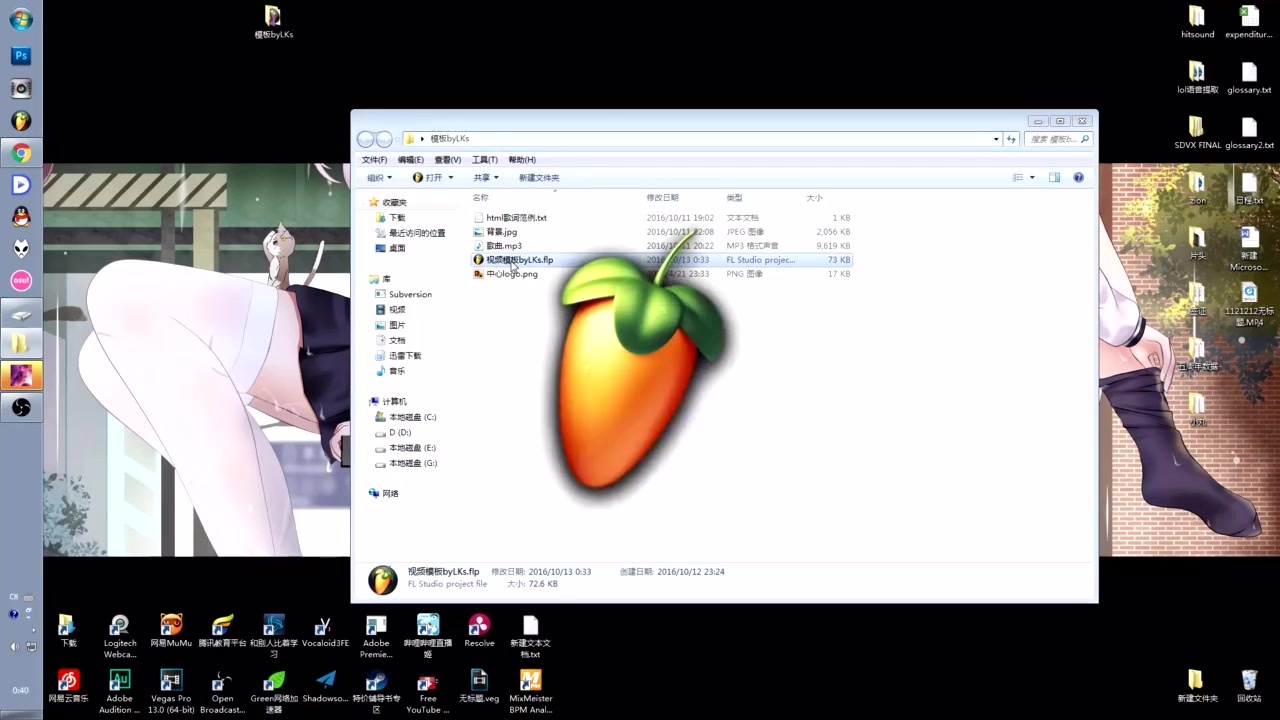Open OBS icon in taskbar
1280x720 pixels.
point(21,407)
